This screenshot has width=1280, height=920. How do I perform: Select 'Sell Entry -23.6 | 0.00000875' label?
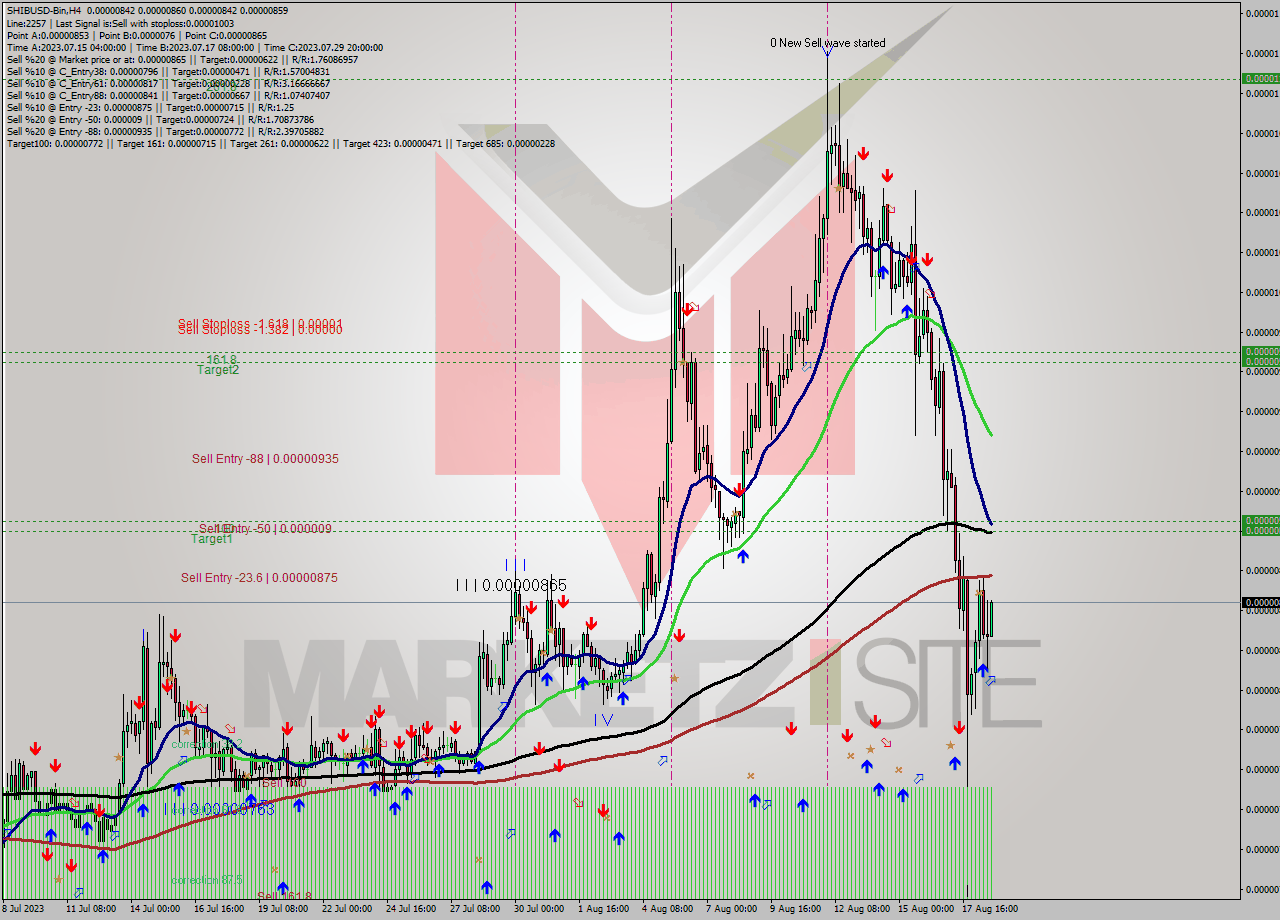pos(259,578)
